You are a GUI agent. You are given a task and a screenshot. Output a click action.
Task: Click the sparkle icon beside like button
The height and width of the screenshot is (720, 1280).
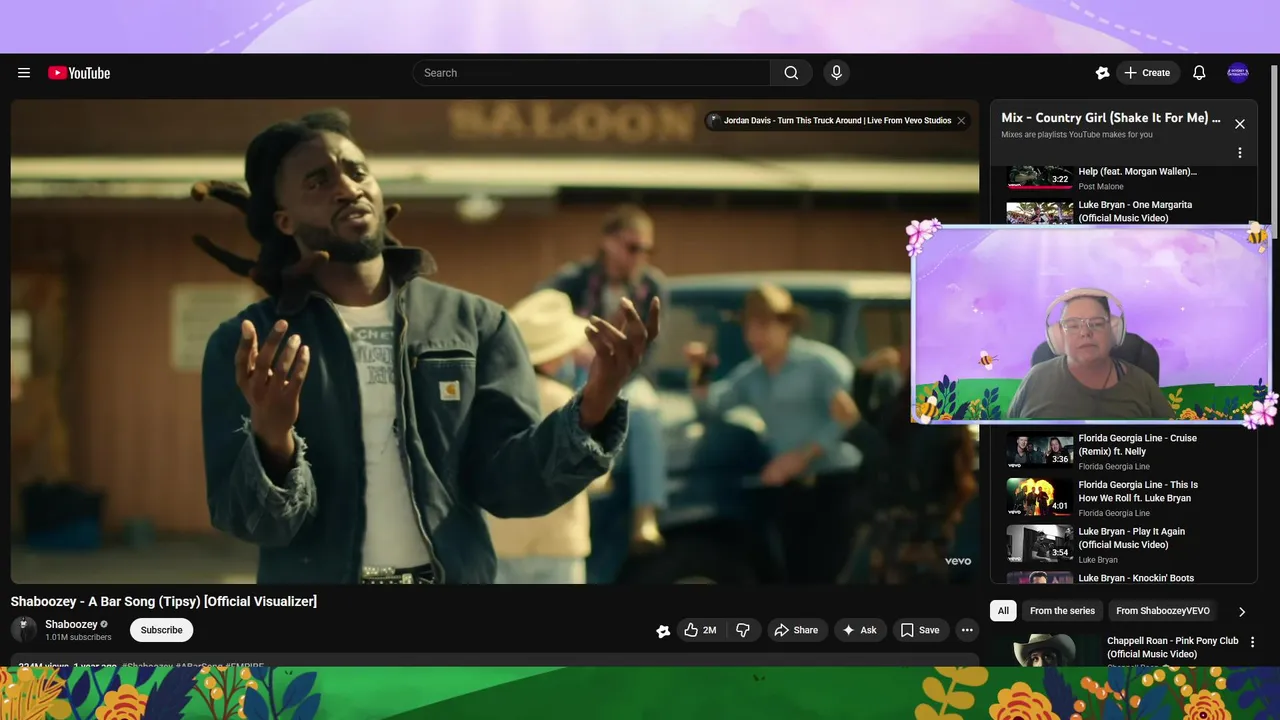[663, 630]
